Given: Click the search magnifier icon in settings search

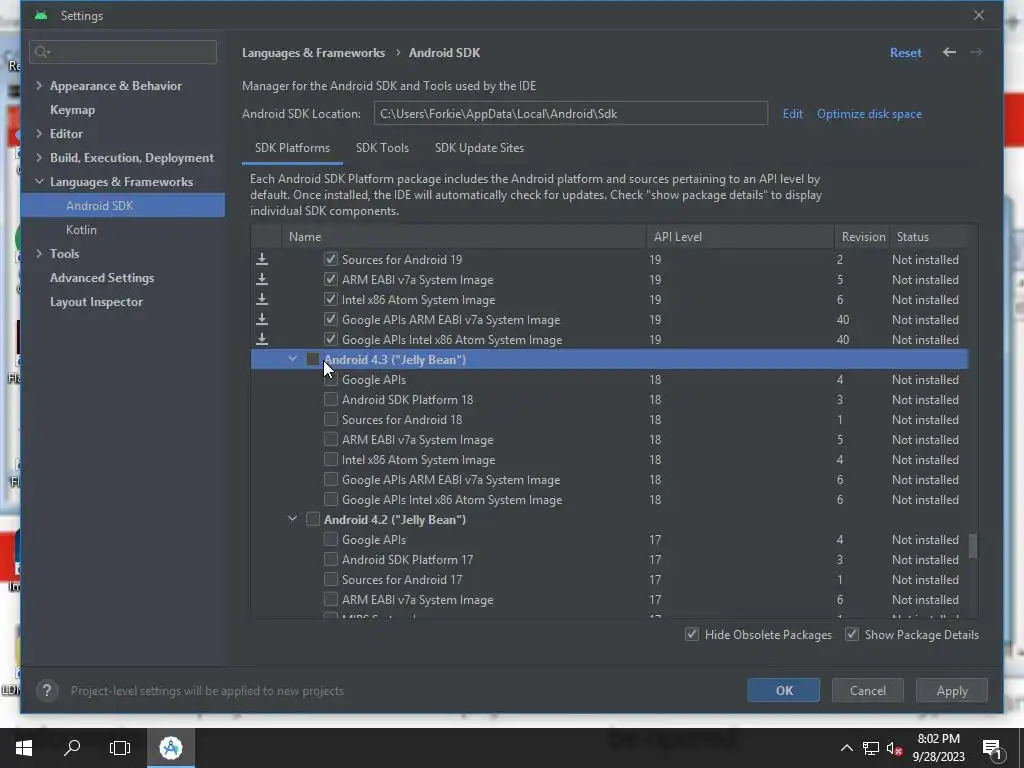Looking at the screenshot, I should click(42, 52).
